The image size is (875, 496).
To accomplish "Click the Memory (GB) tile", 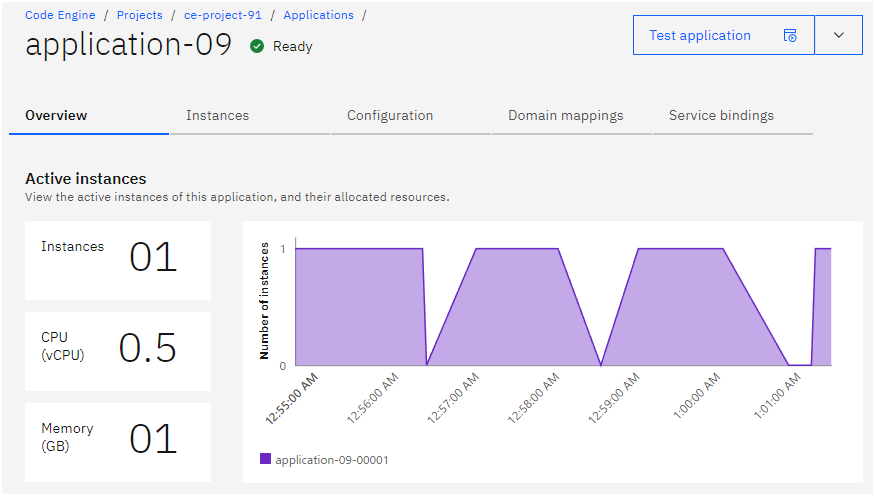I will (118, 442).
